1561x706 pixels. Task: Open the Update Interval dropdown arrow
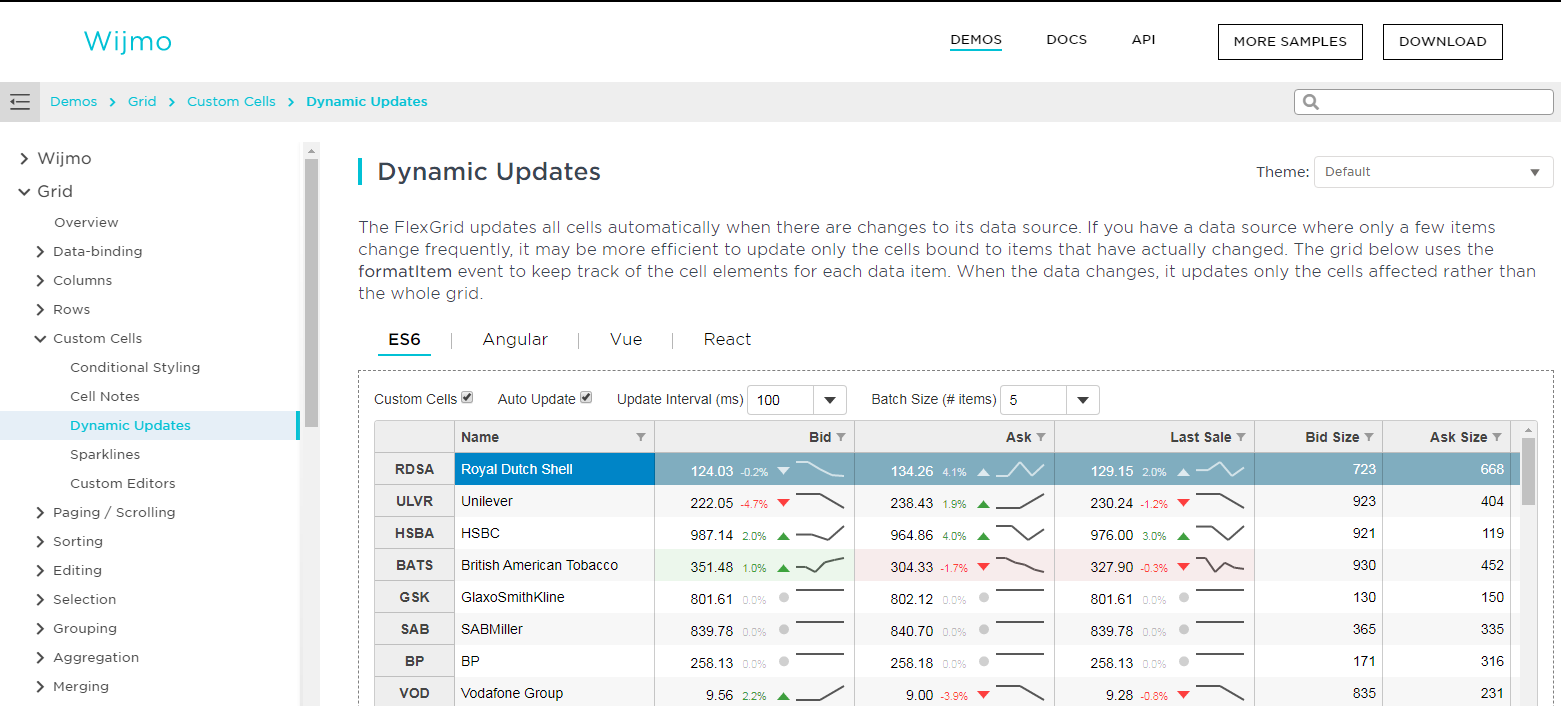coord(829,400)
